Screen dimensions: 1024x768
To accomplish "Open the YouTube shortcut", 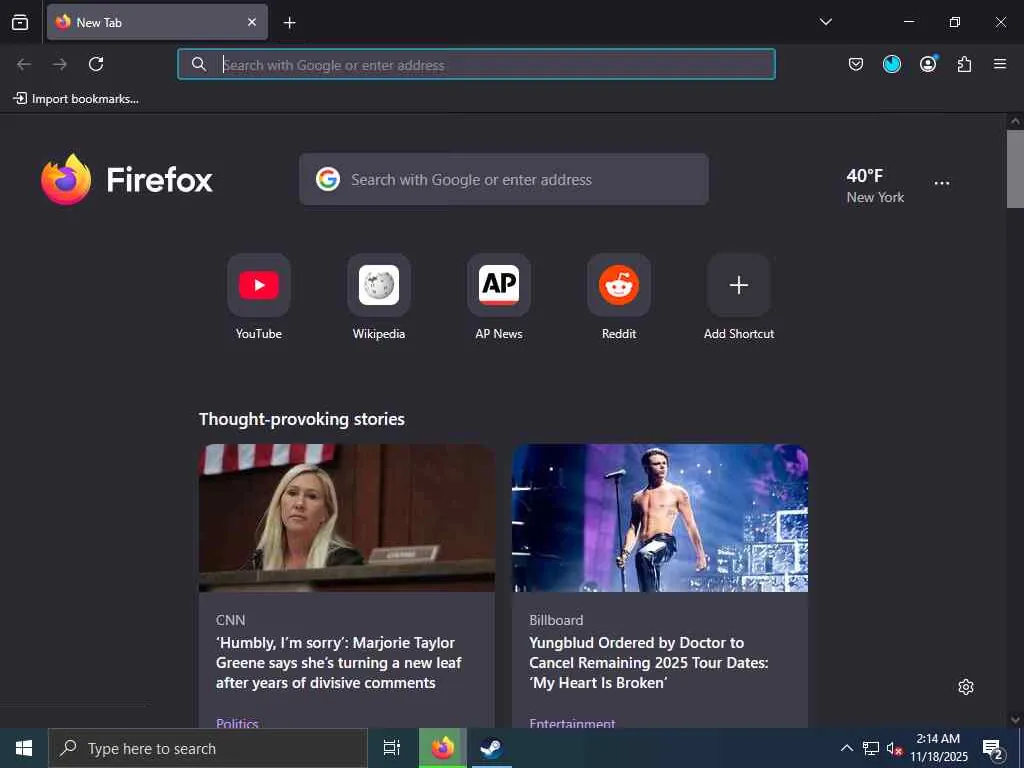I will (x=259, y=297).
